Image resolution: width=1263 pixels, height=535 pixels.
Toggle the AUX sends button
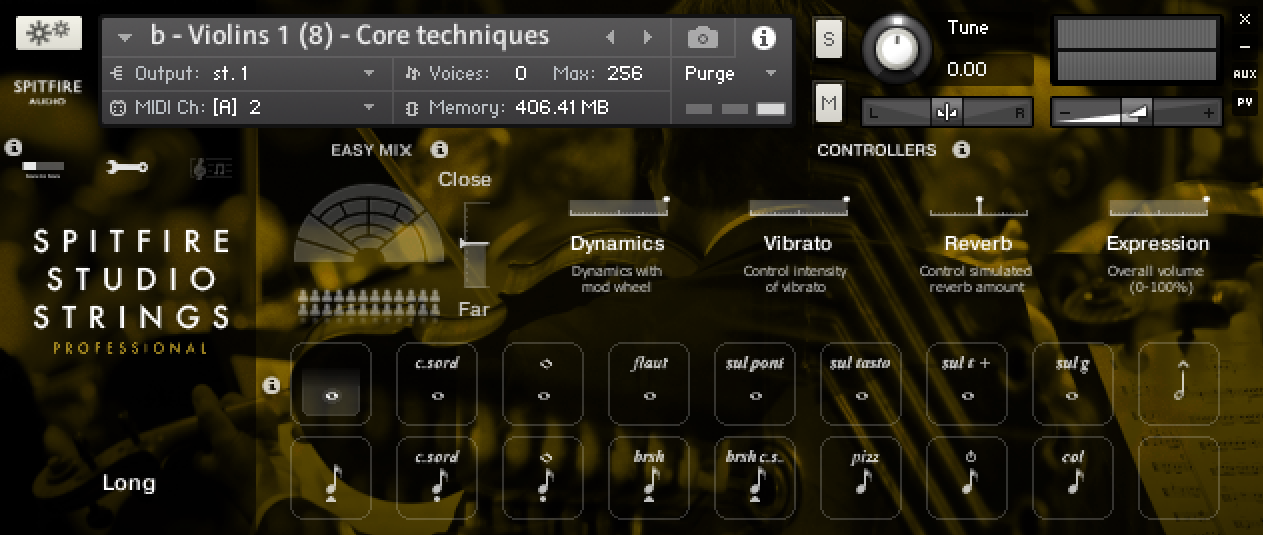pos(1244,74)
